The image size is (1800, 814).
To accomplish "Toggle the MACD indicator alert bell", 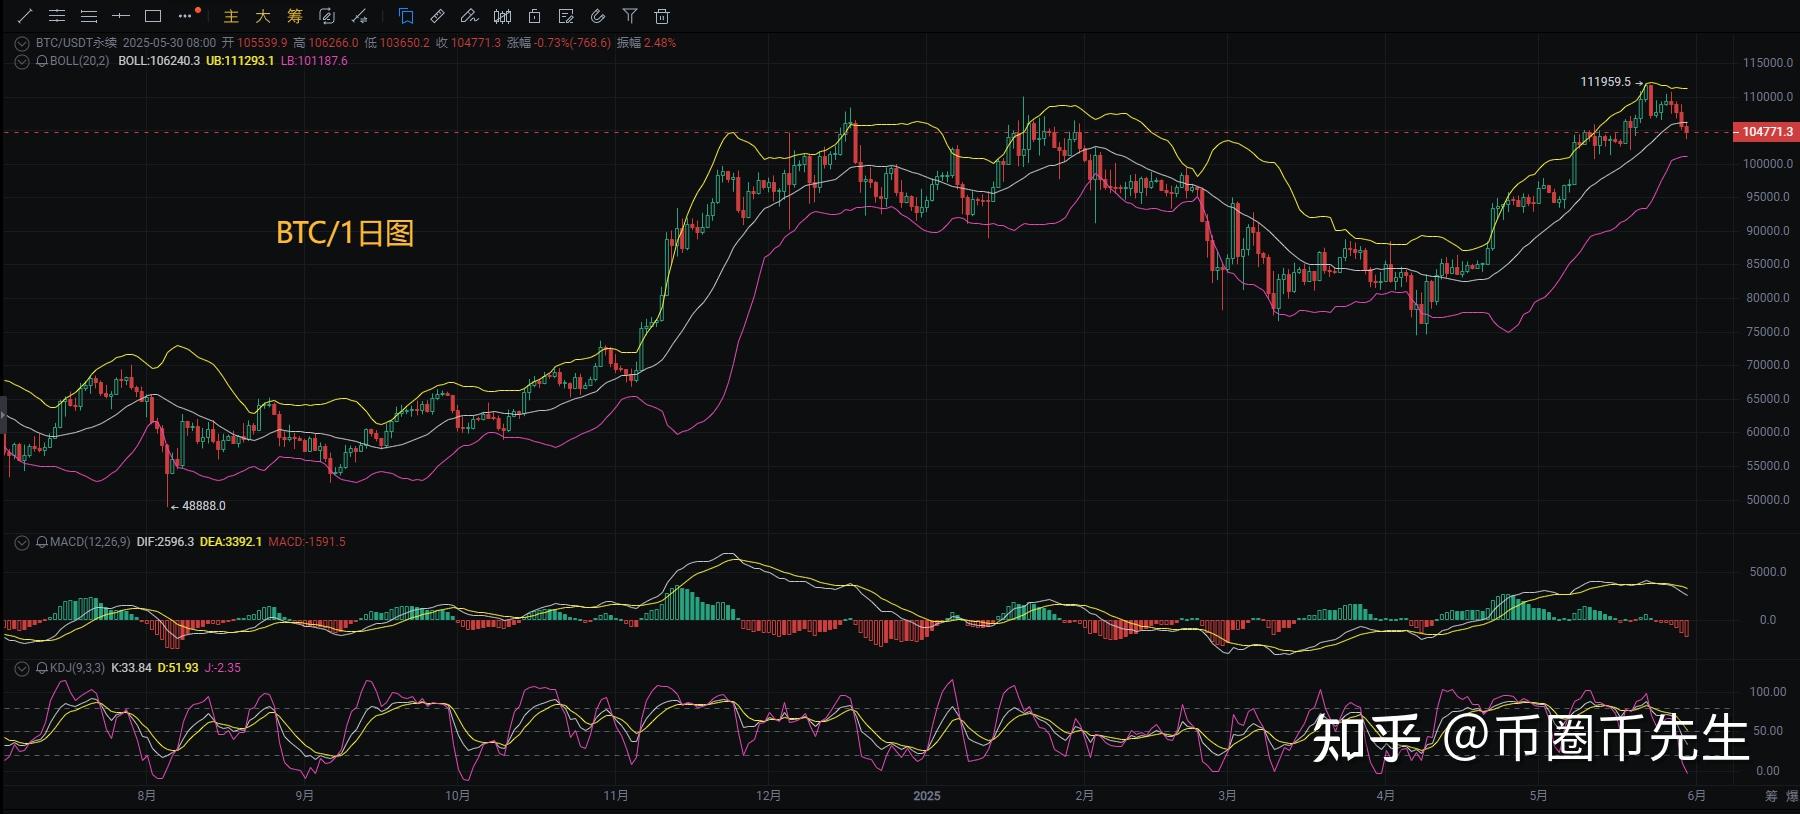I will click(42, 542).
